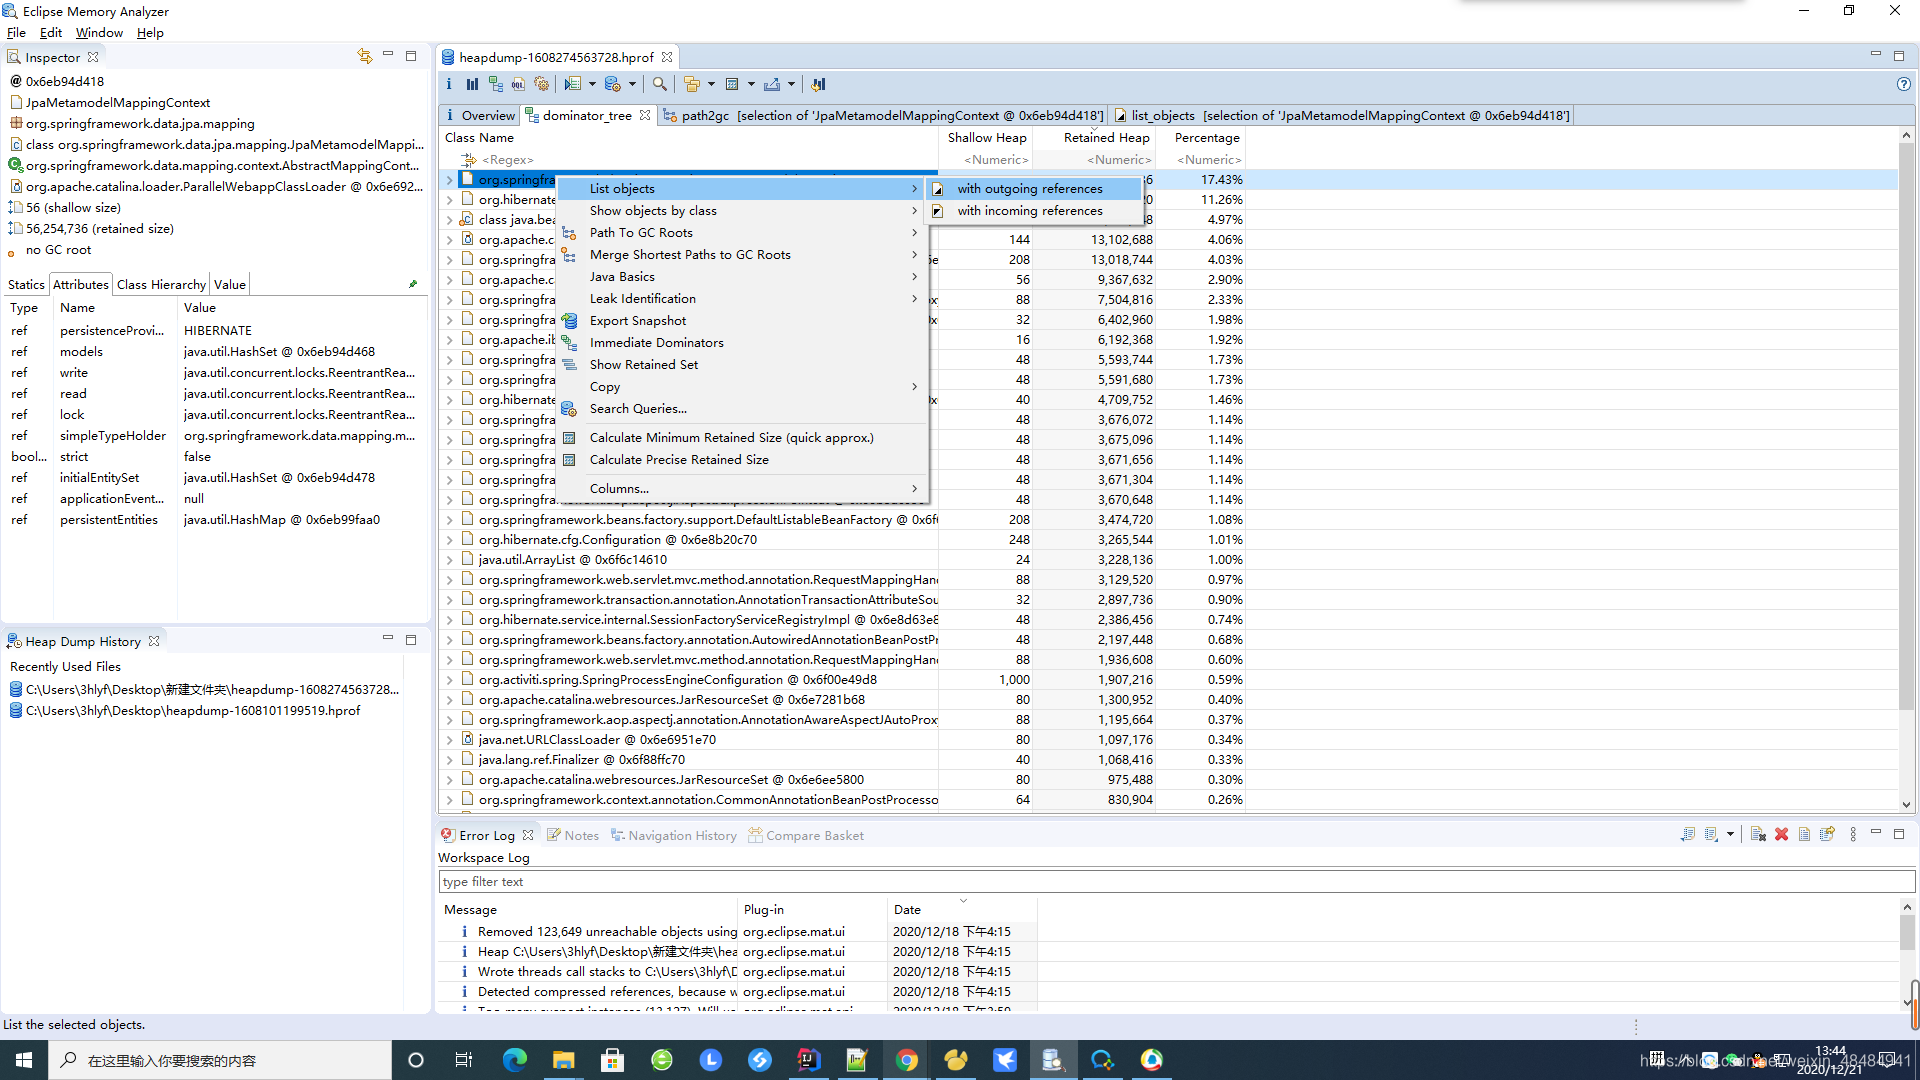The image size is (1920, 1080).
Task: Expand java.lang.ref.Finalizer row
Action: point(450,760)
